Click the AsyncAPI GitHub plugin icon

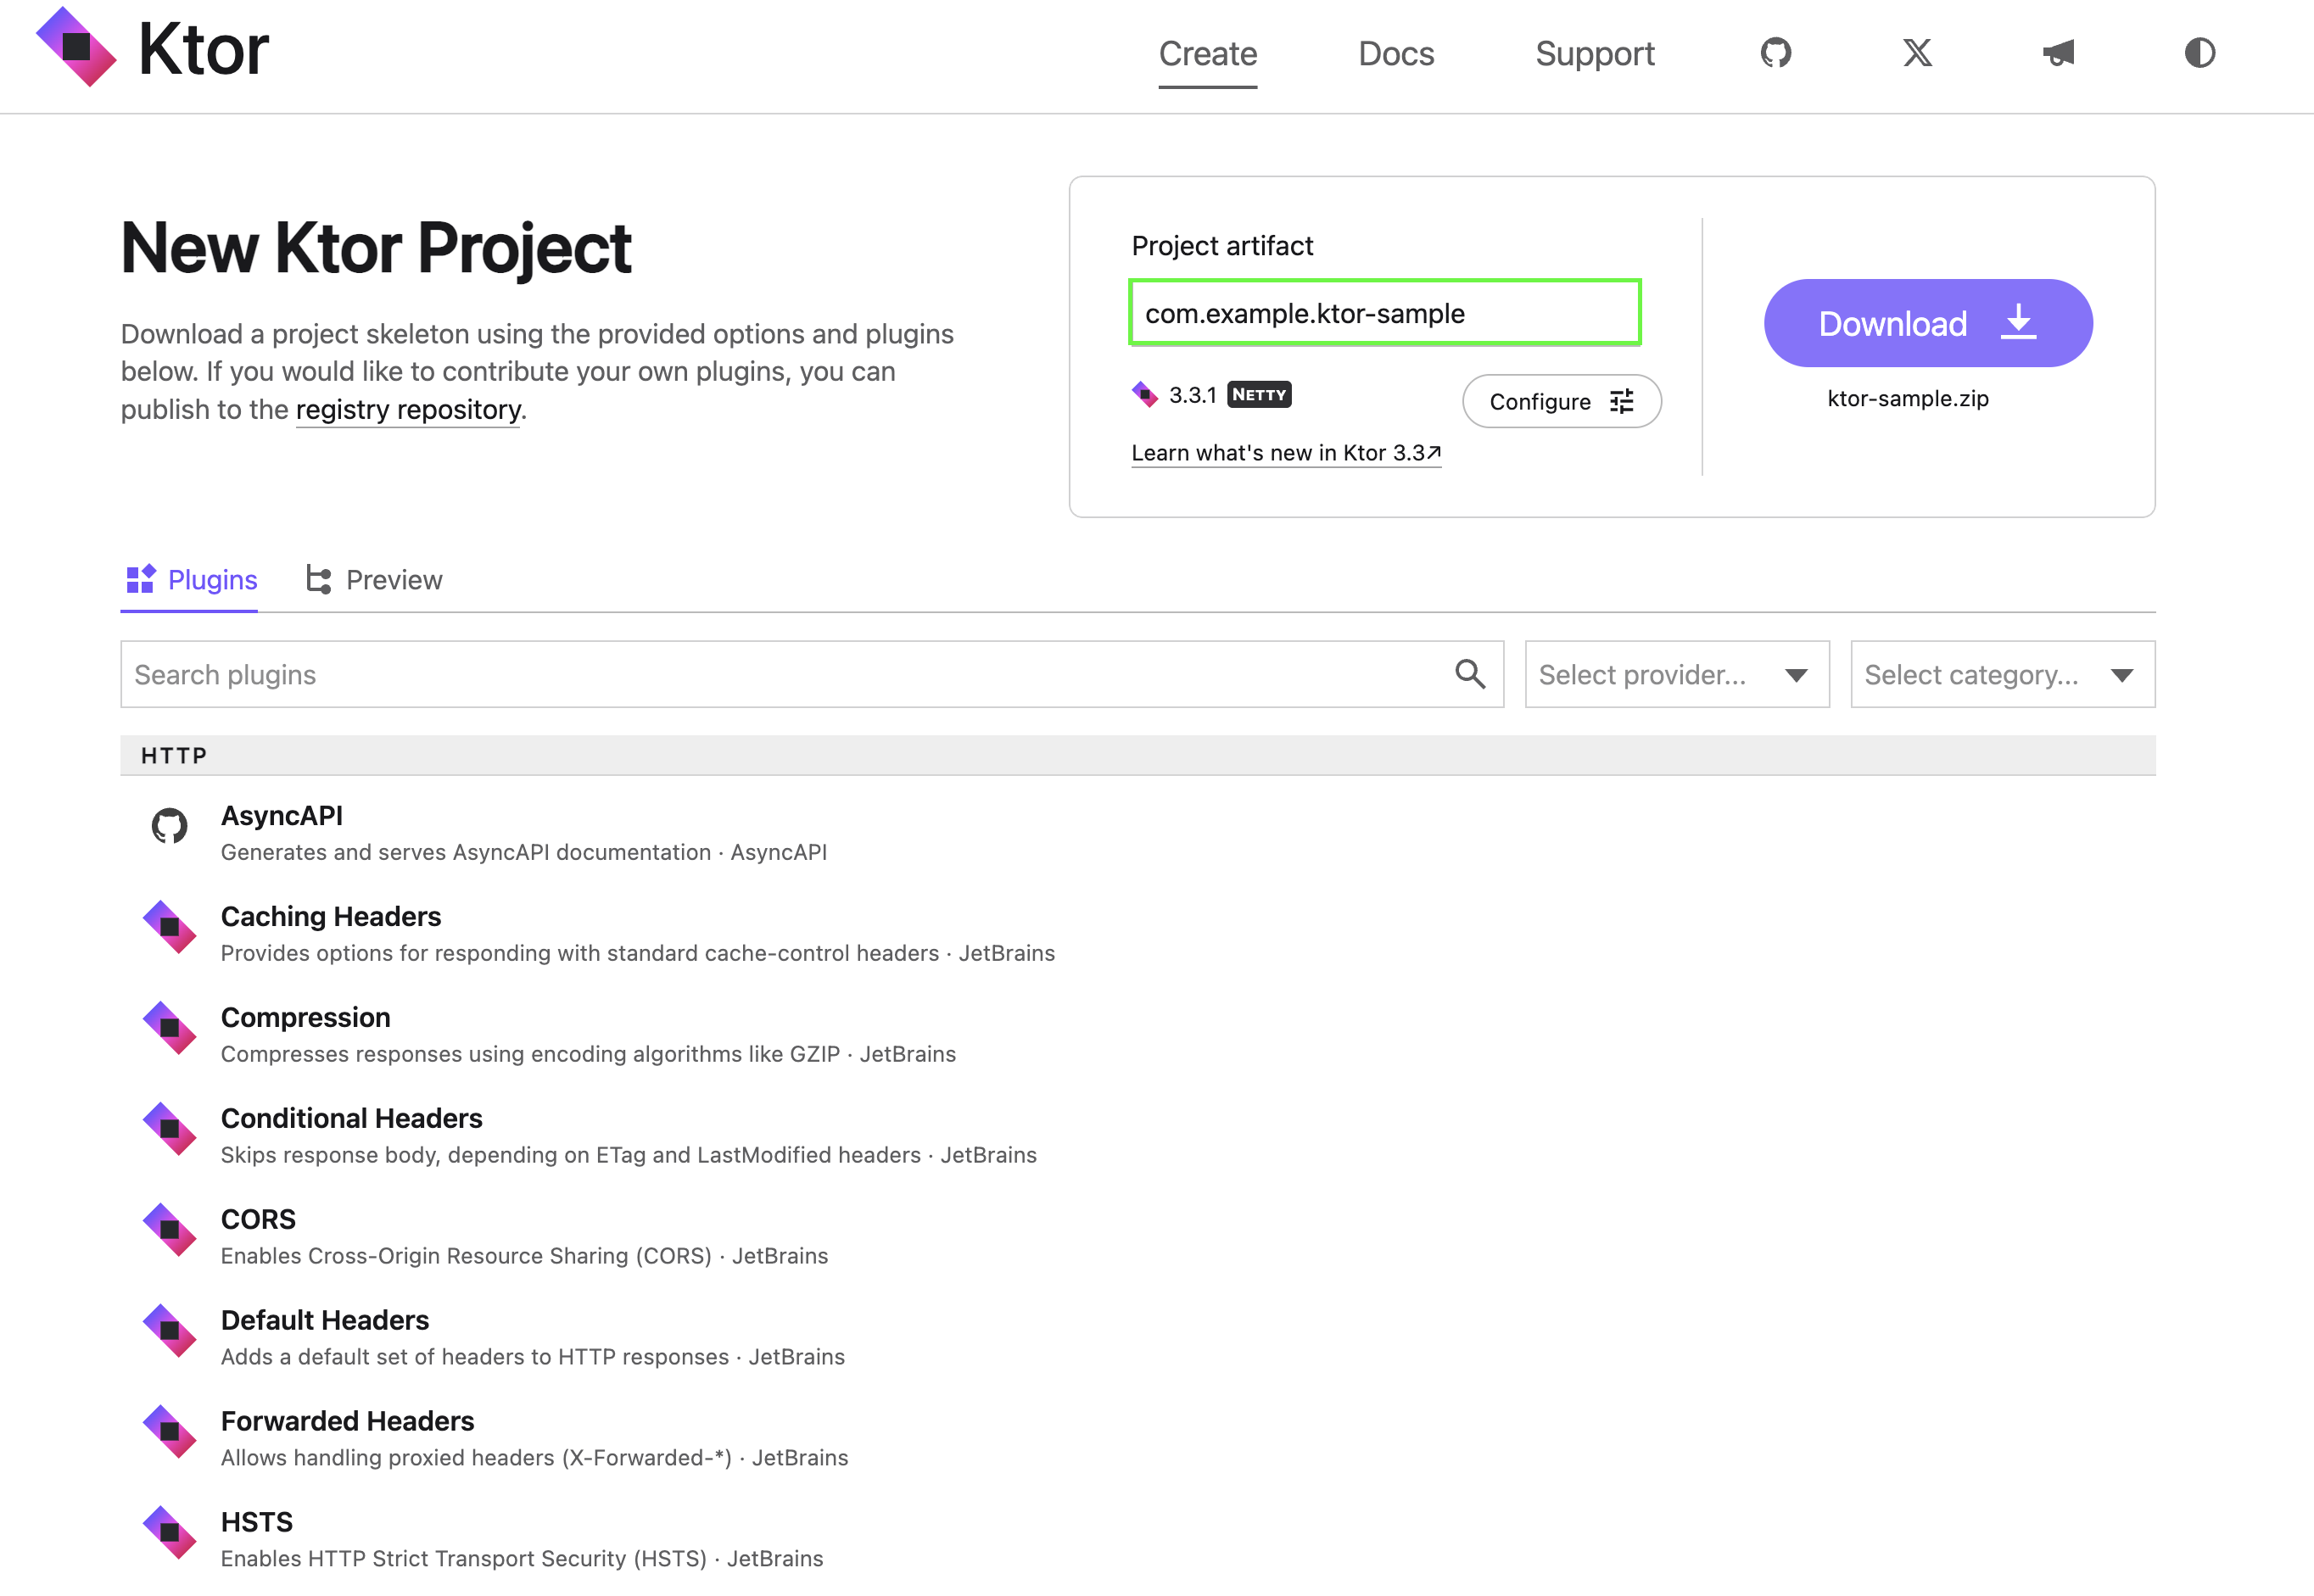pyautogui.click(x=169, y=826)
